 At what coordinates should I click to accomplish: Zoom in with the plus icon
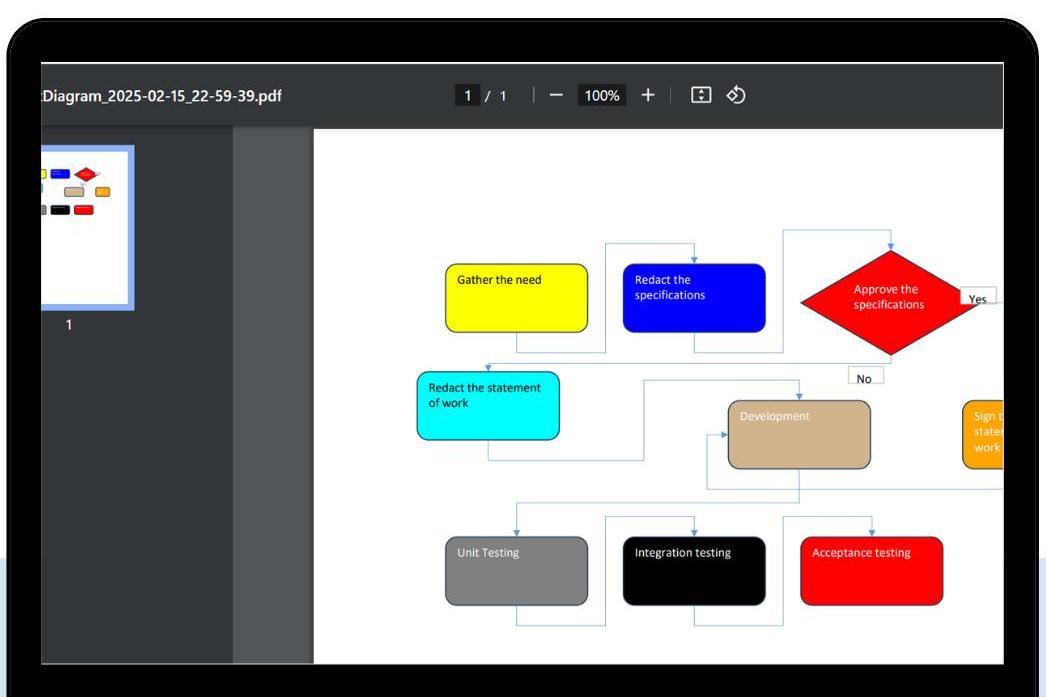[x=647, y=94]
